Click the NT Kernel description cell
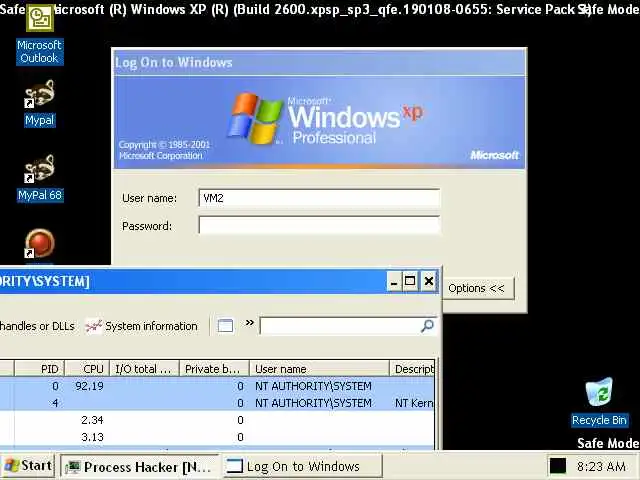The image size is (640, 480). tap(413, 403)
